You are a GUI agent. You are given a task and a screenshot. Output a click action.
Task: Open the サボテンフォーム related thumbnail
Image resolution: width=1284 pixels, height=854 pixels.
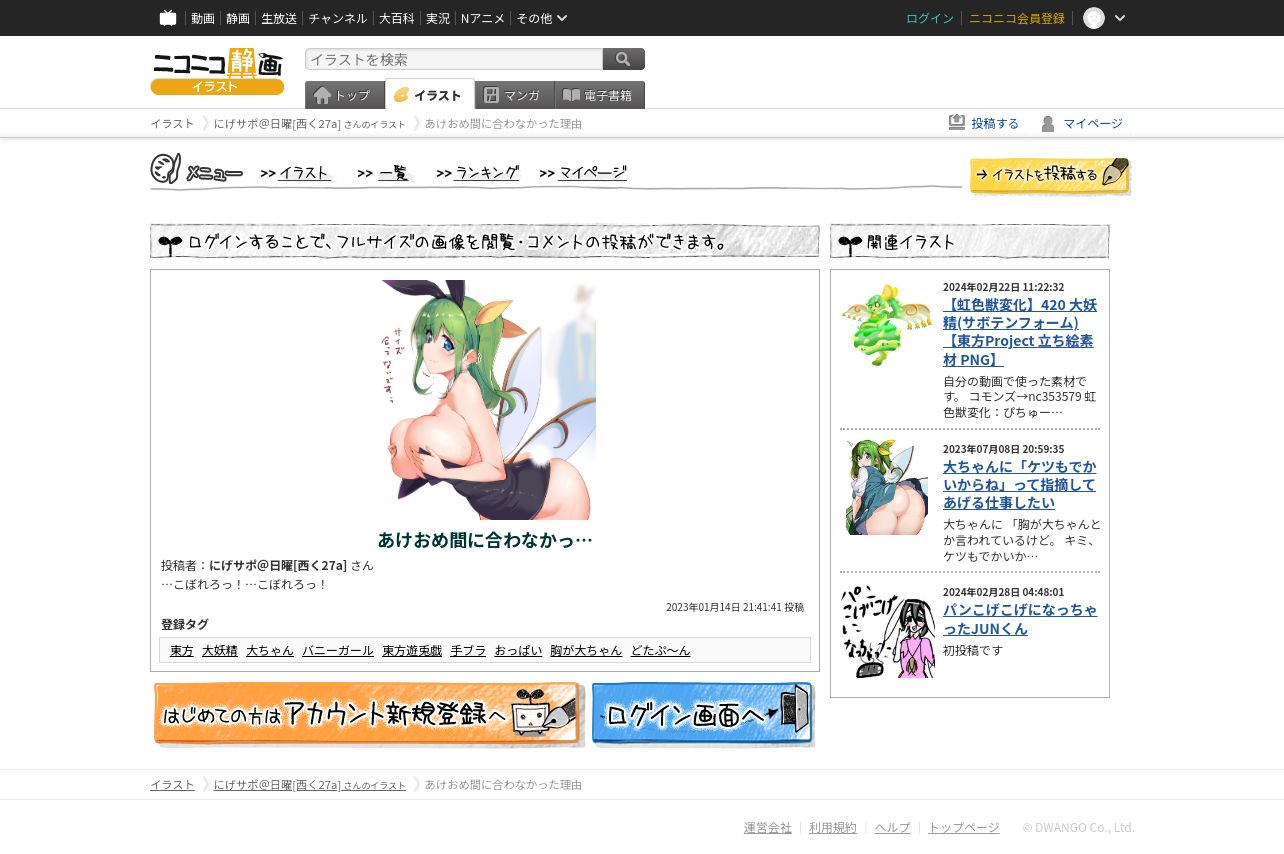[x=886, y=326]
